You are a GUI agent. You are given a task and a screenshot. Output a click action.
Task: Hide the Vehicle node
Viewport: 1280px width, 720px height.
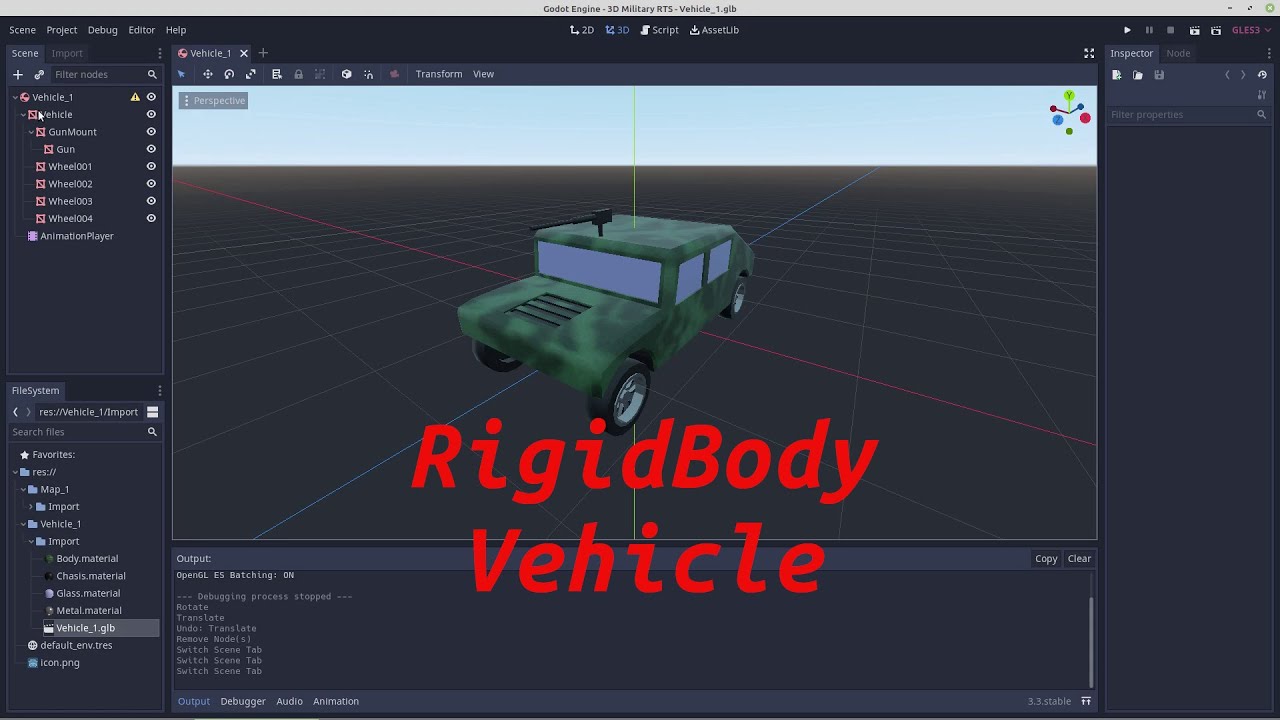click(151, 114)
